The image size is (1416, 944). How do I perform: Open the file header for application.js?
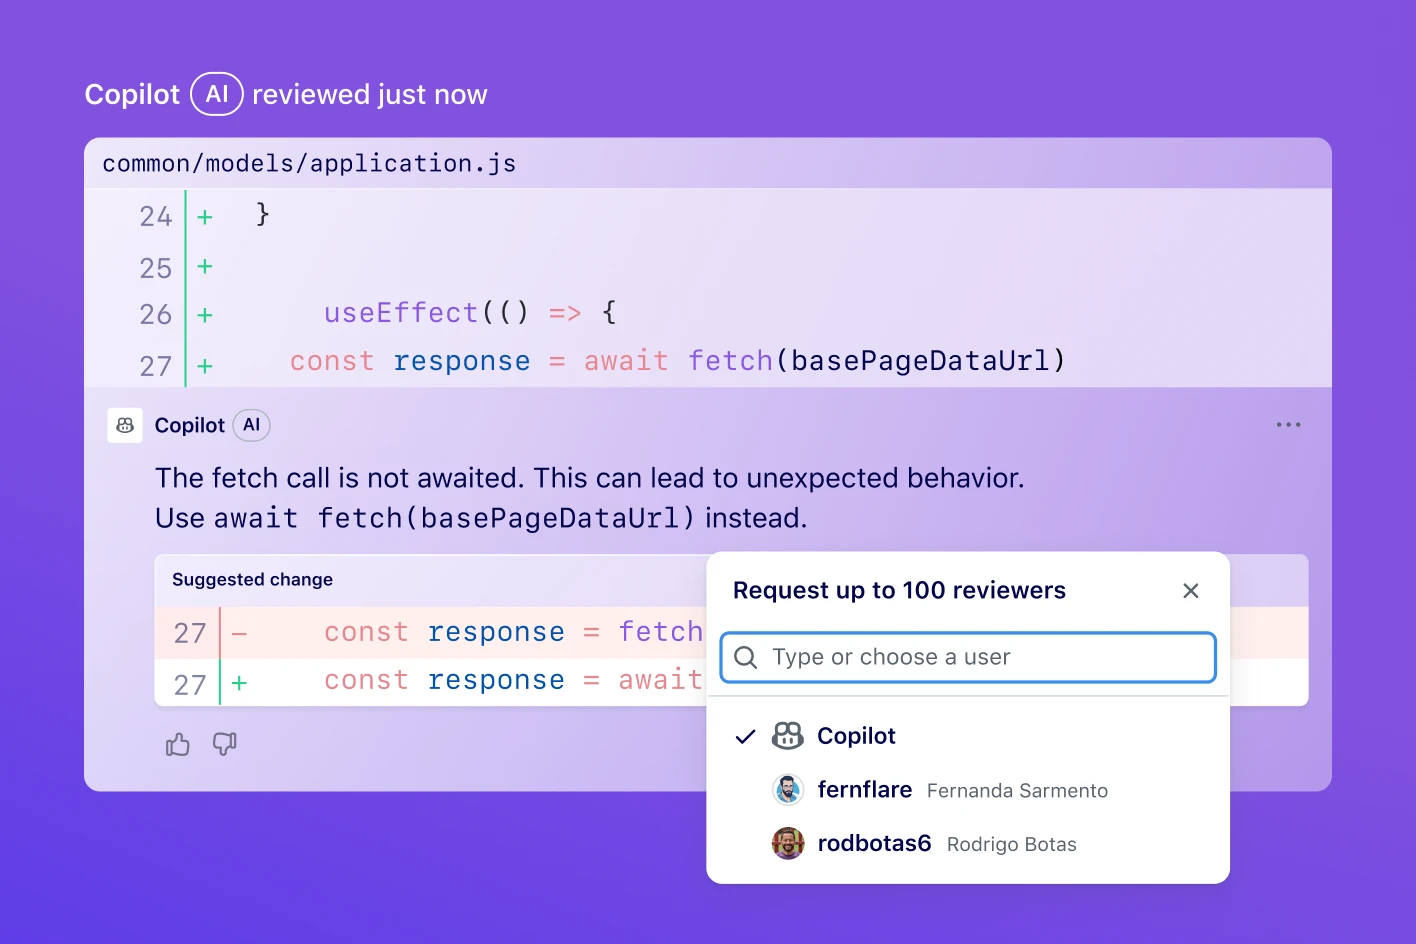308,162
